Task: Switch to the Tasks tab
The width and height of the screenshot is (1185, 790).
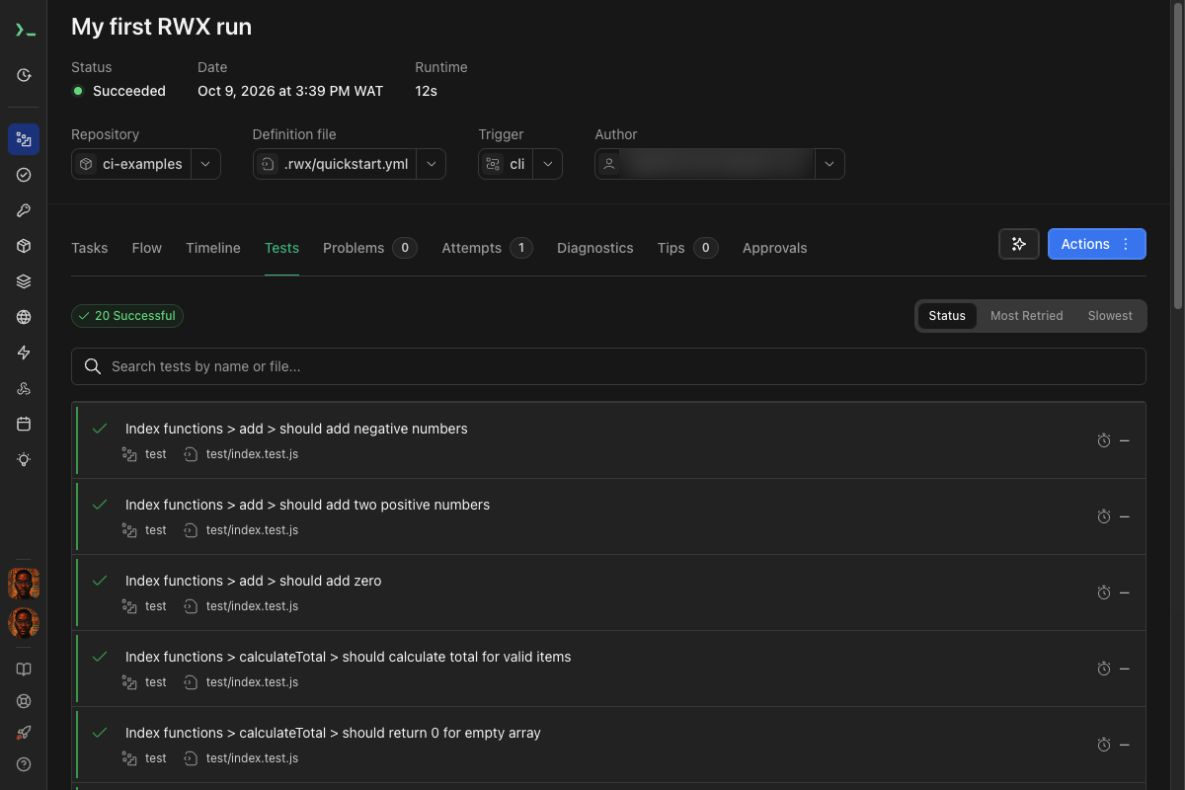Action: click(89, 248)
